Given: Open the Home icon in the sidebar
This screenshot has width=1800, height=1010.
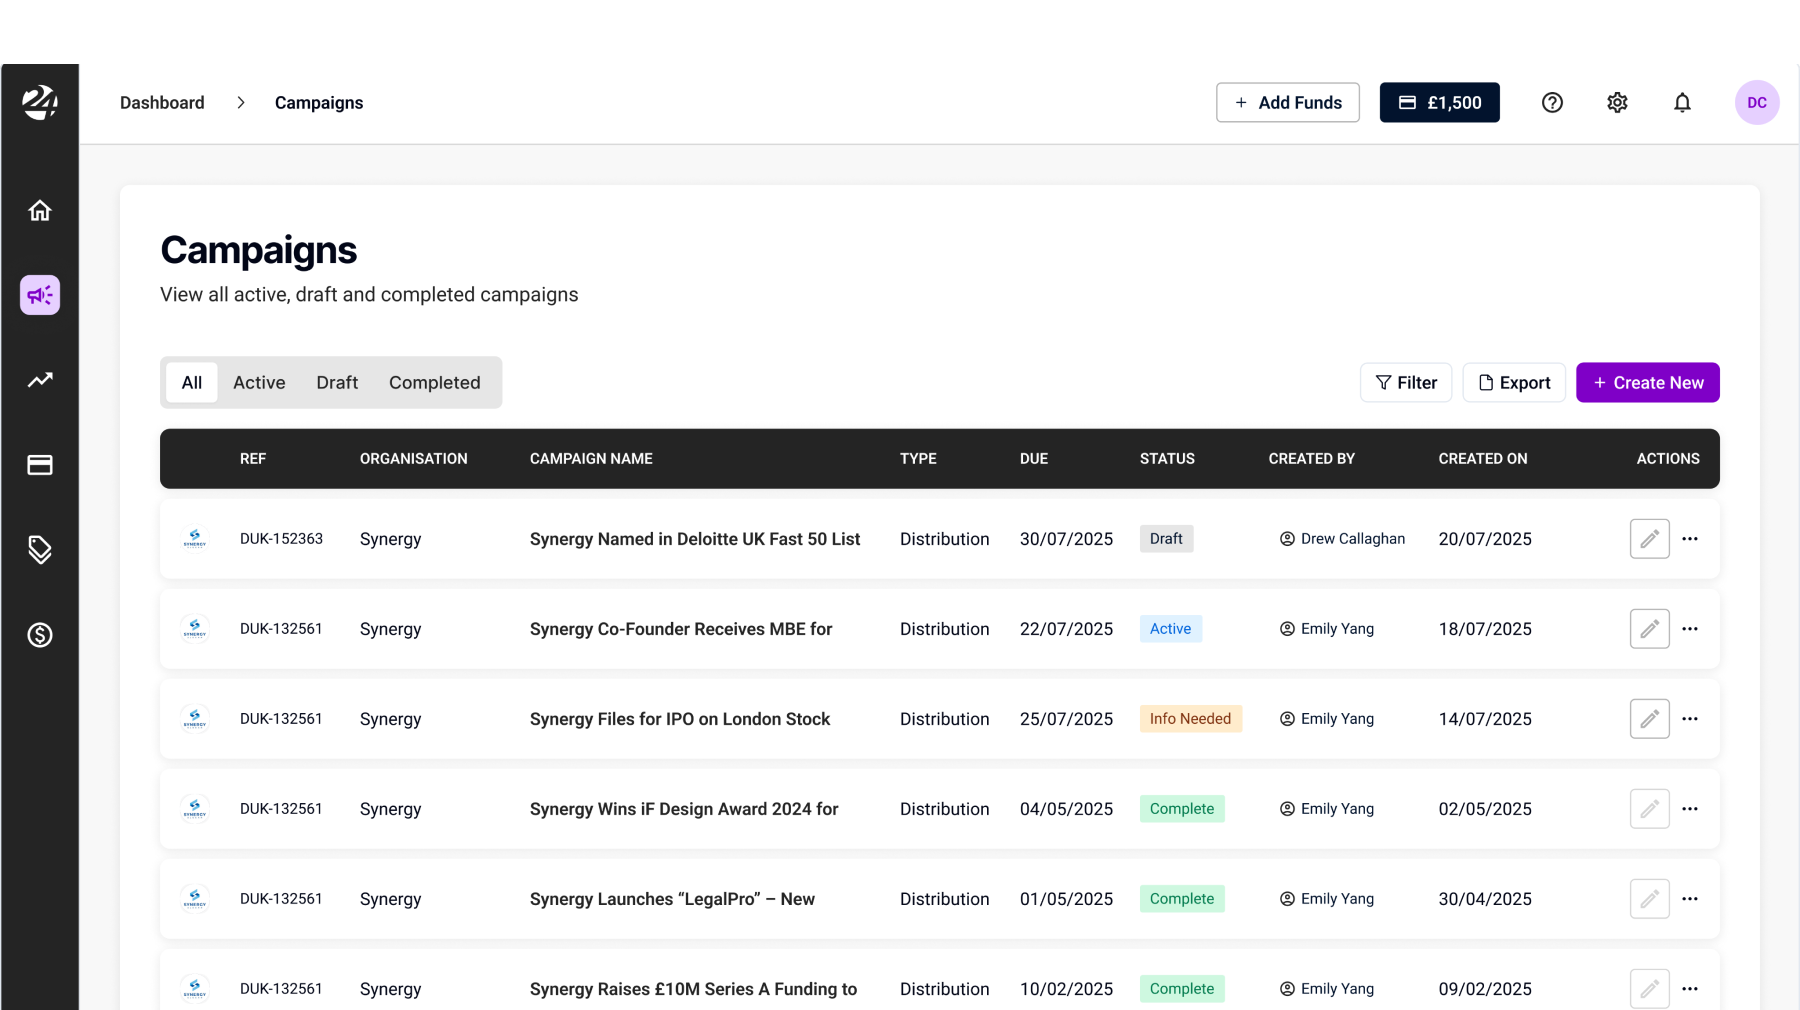Looking at the screenshot, I should pos(40,210).
